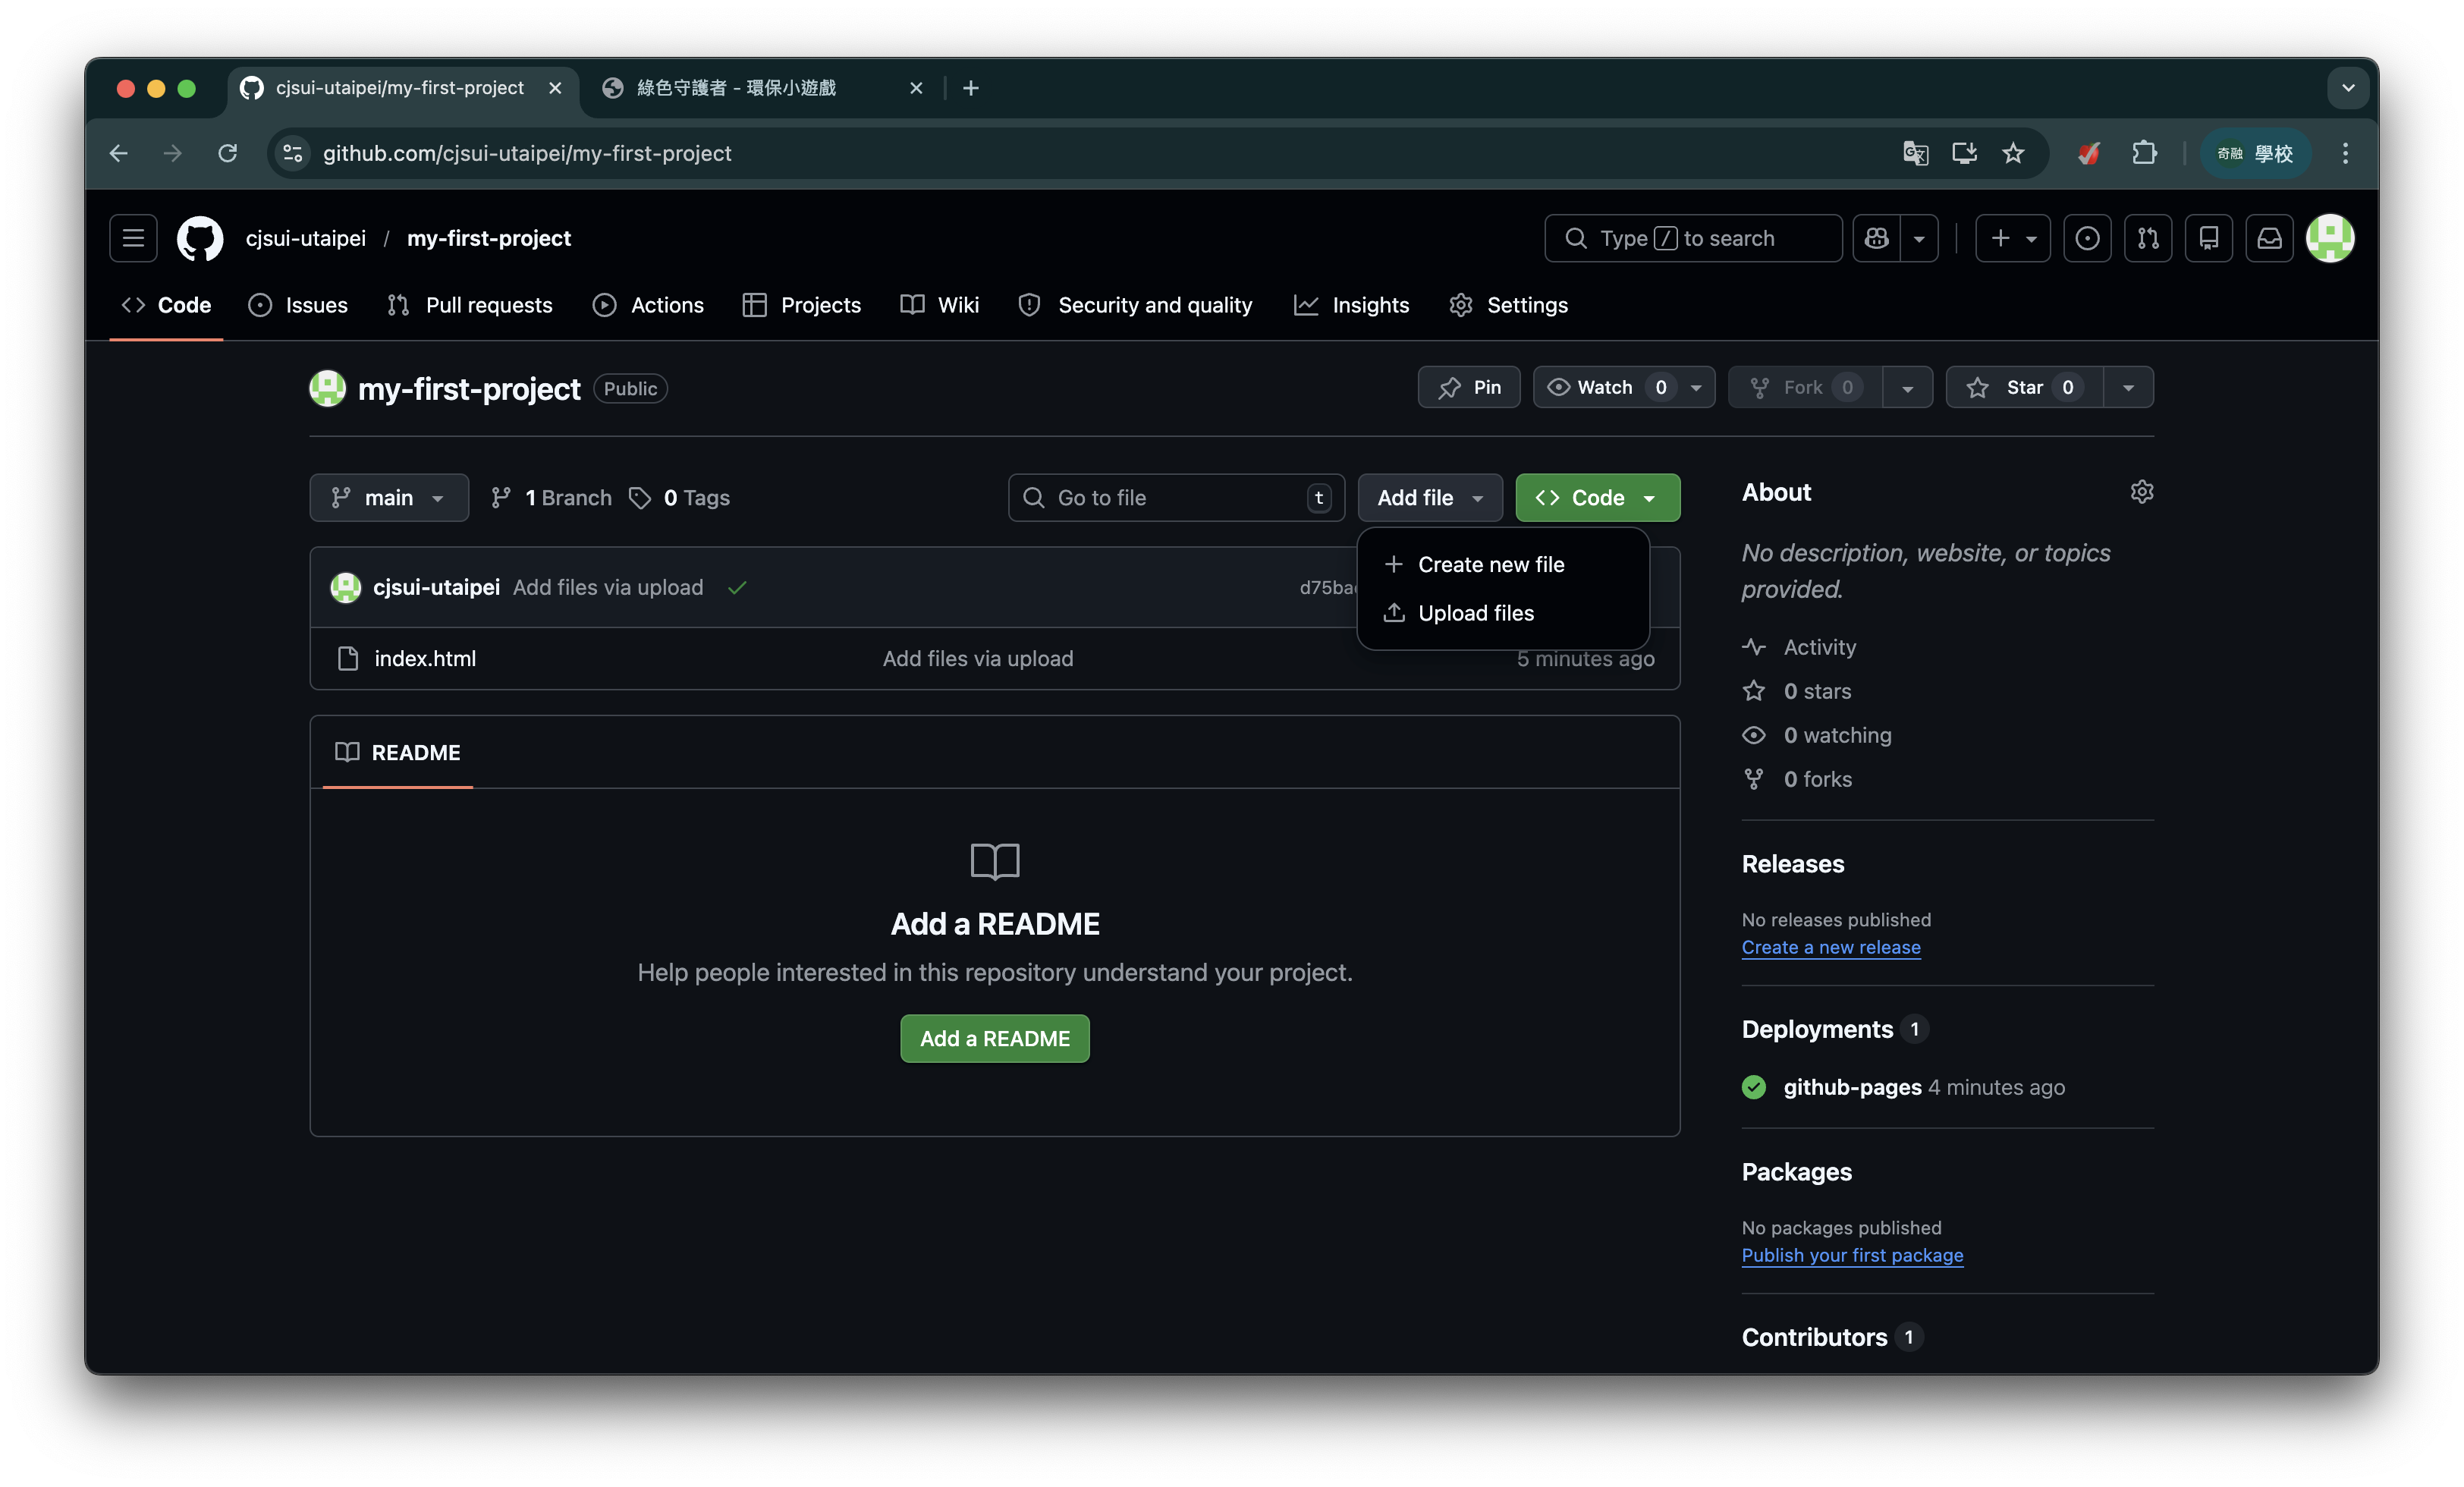
Task: Open the Contributors heading link
Action: (1832, 1337)
